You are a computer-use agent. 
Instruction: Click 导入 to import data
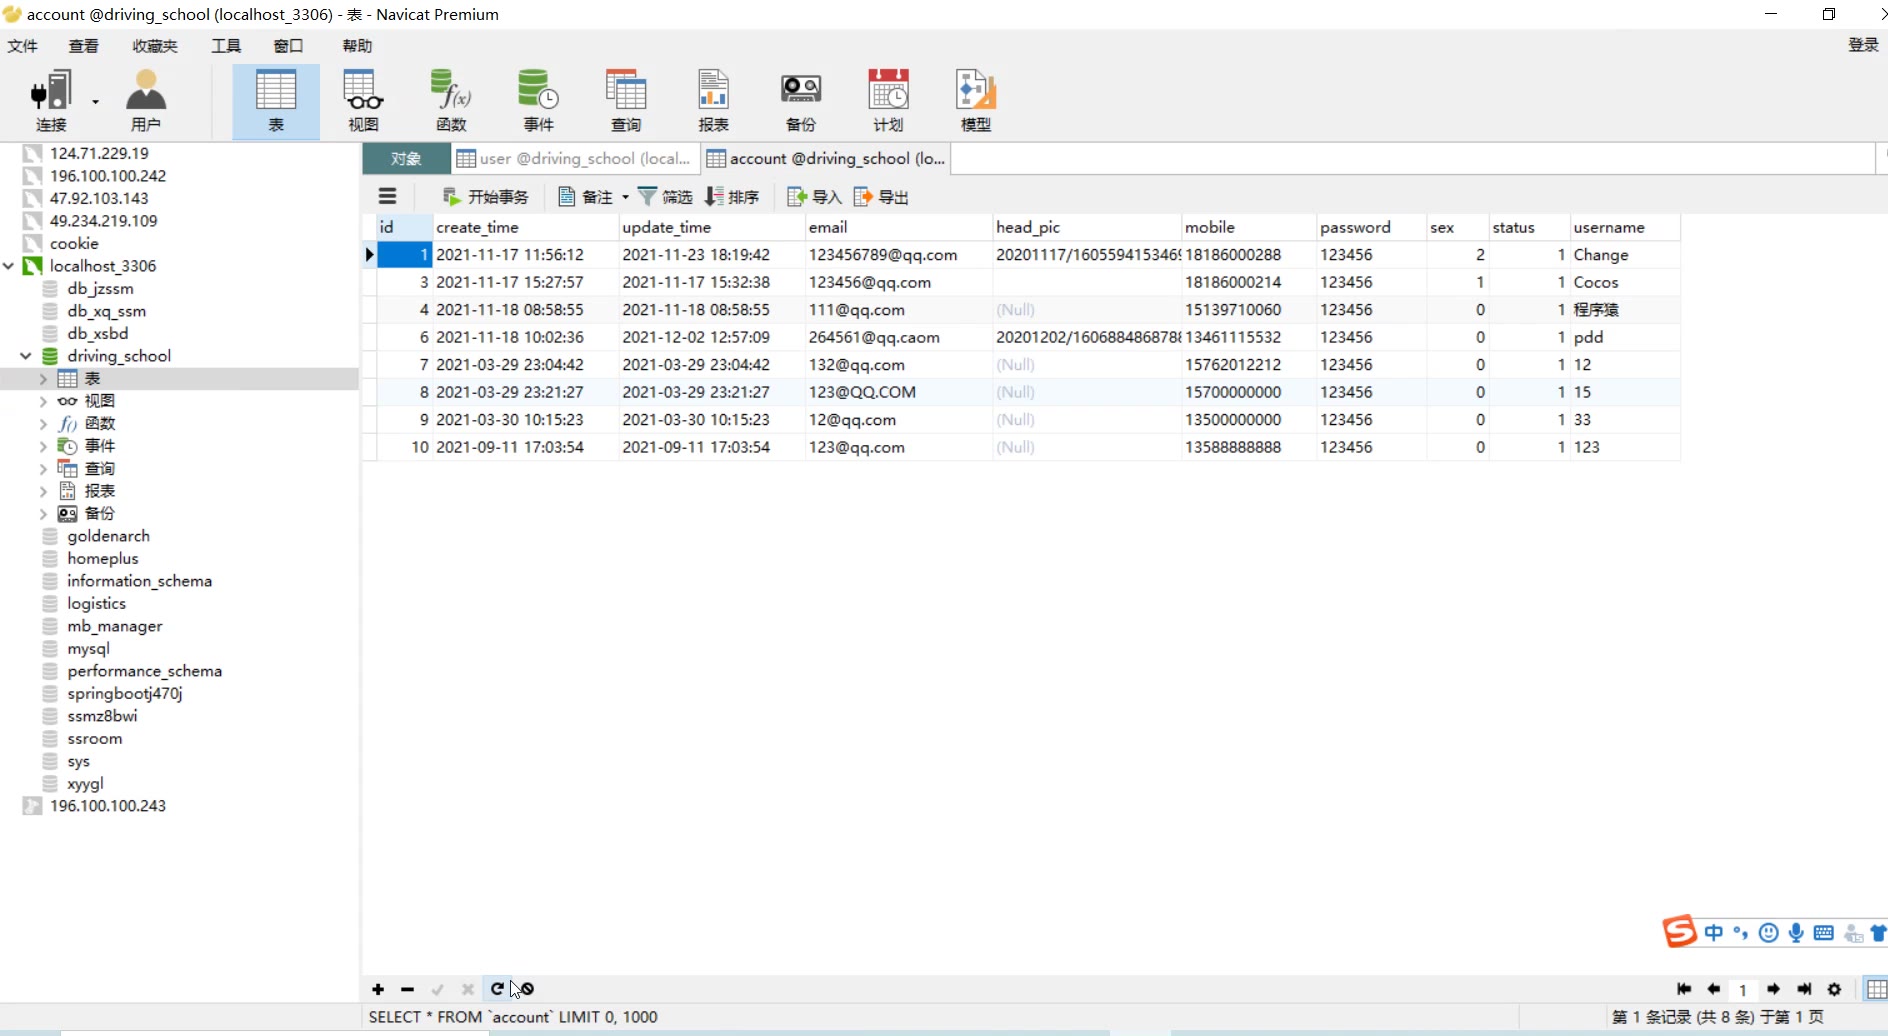(814, 197)
